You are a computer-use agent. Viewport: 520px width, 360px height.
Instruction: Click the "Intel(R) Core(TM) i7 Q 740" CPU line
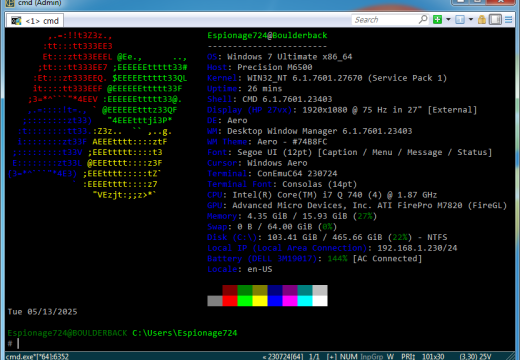point(297,195)
